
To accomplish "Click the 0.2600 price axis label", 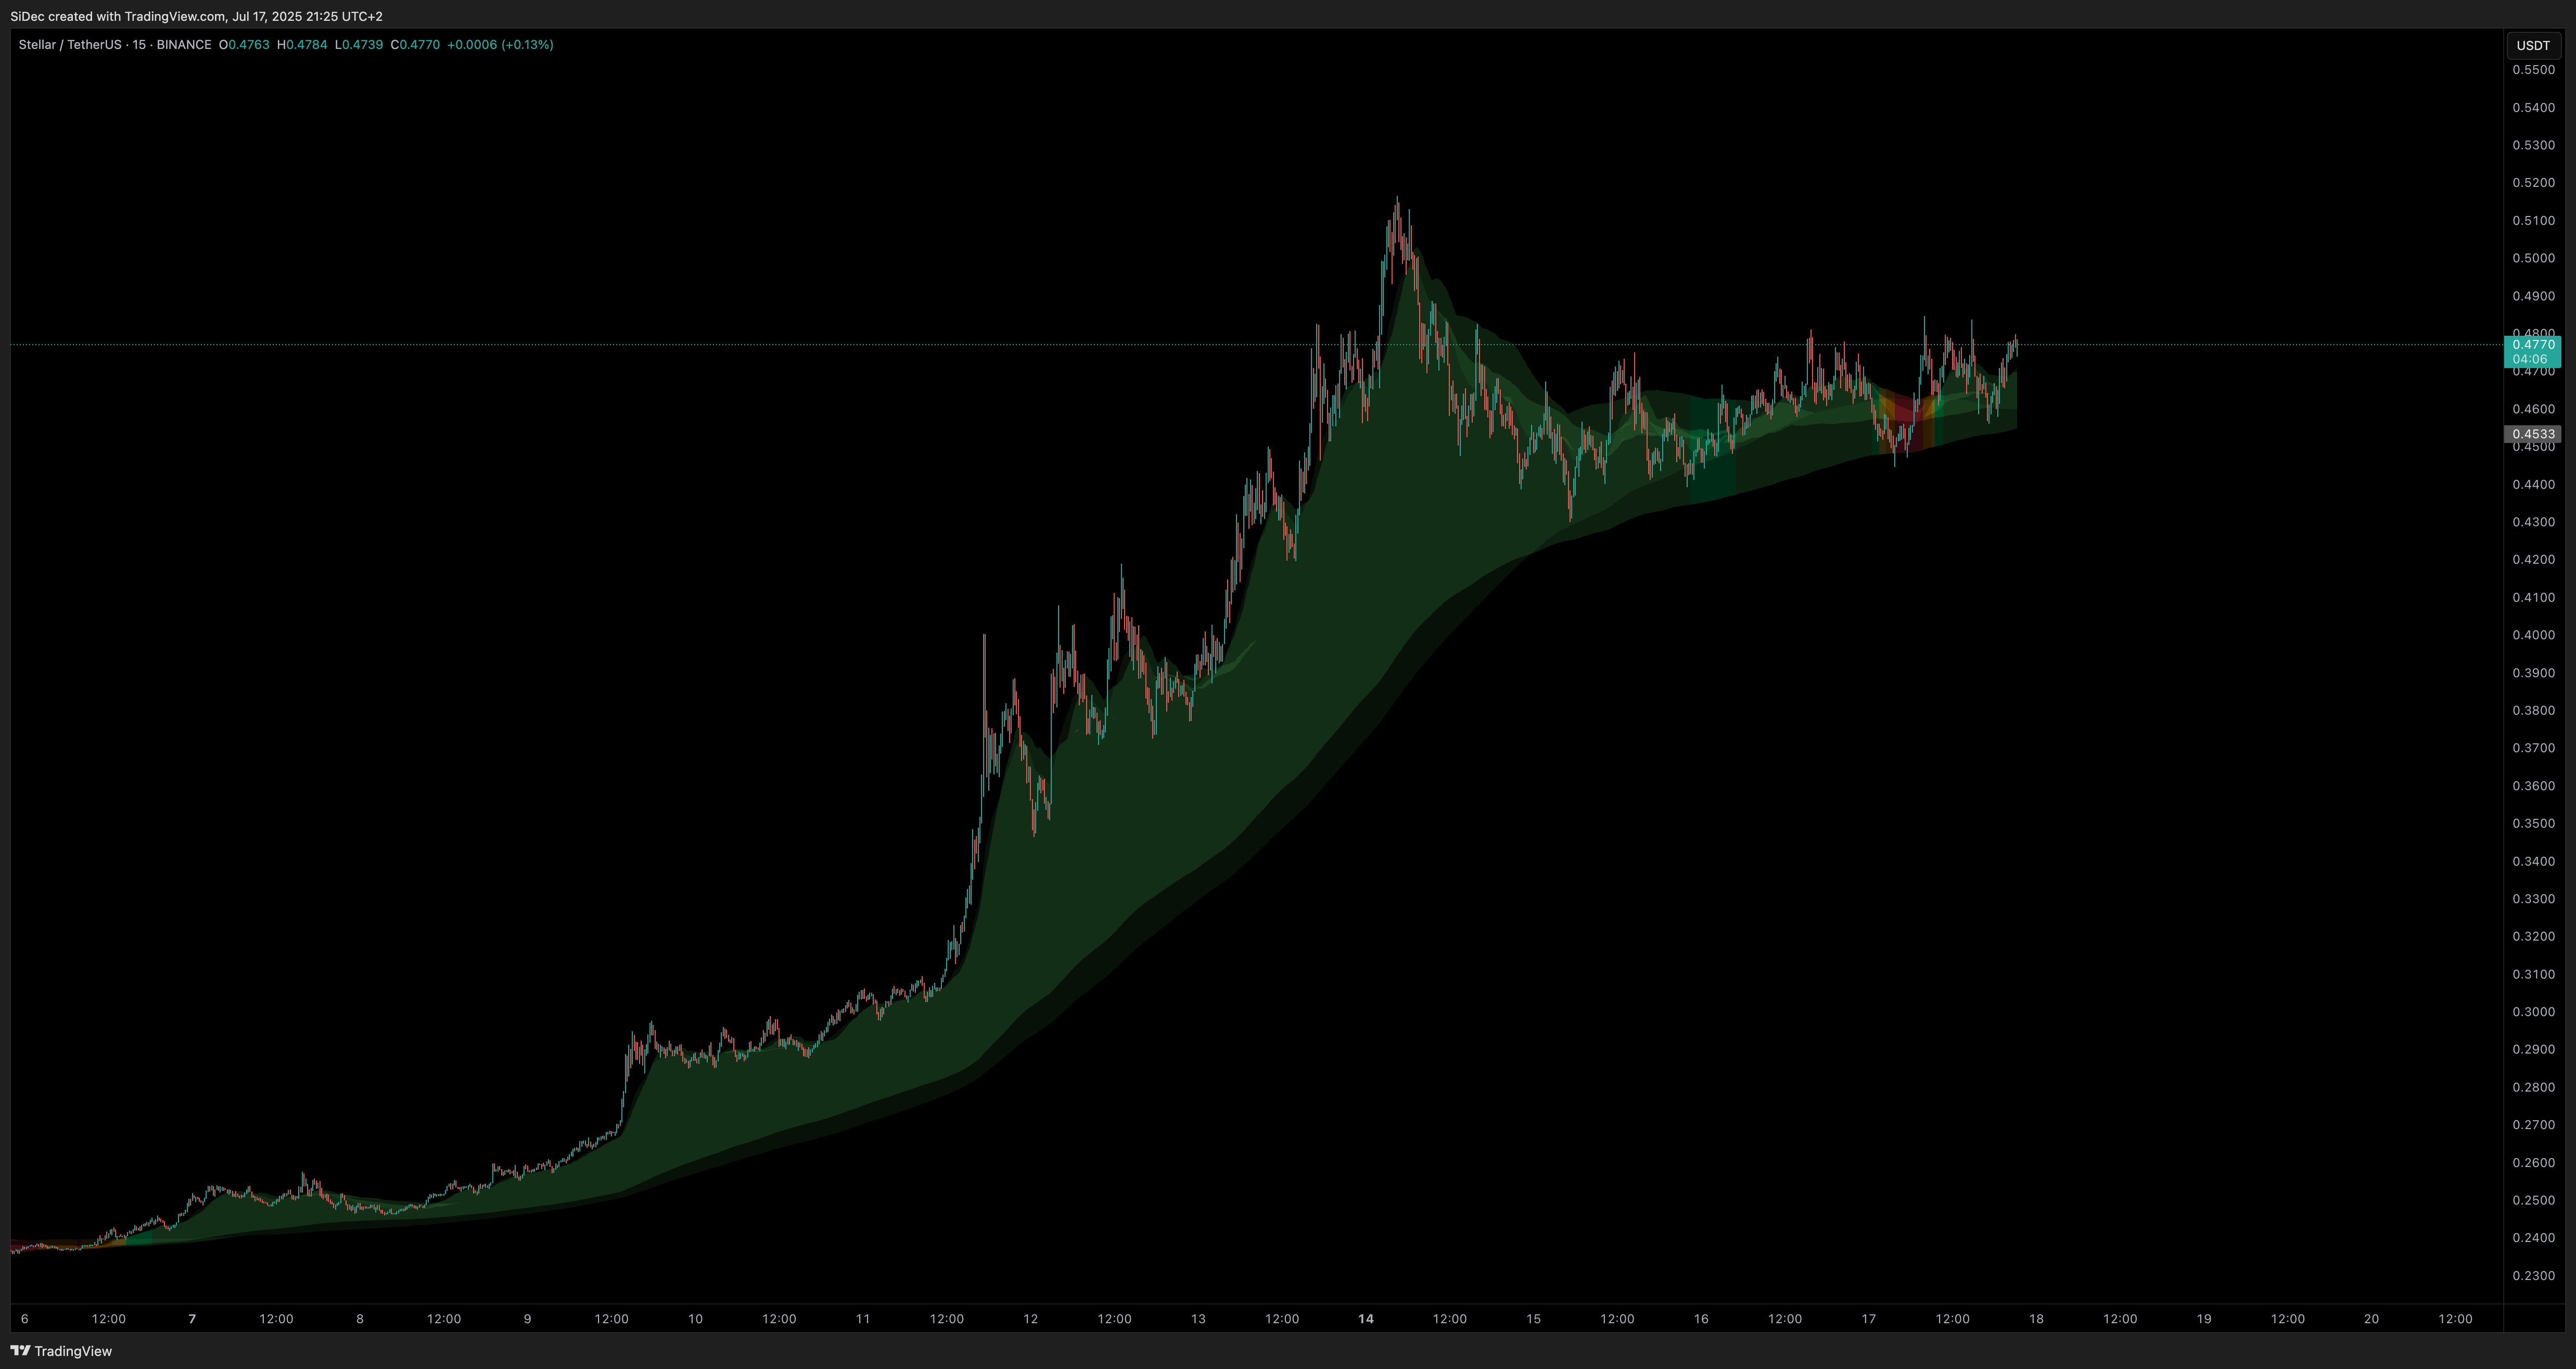I will (x=2533, y=1163).
